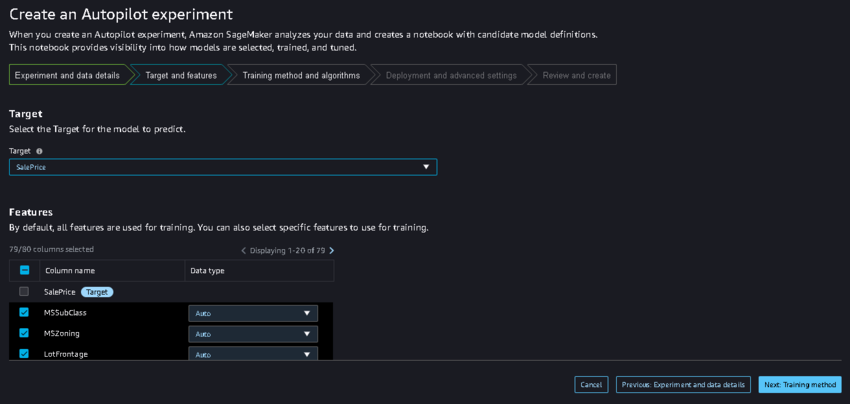
Task: Check the SalePrice column checkbox
Action: [x=24, y=292]
